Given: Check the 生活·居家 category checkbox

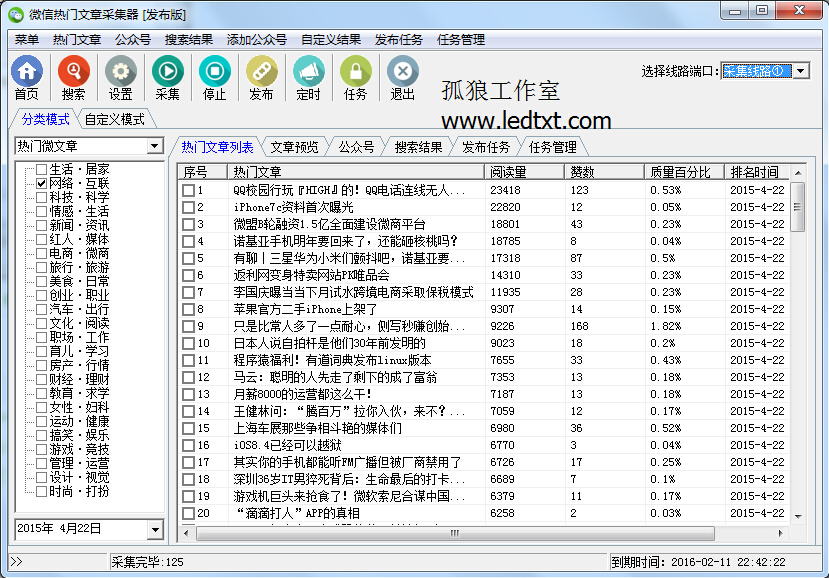Looking at the screenshot, I should pos(41,170).
